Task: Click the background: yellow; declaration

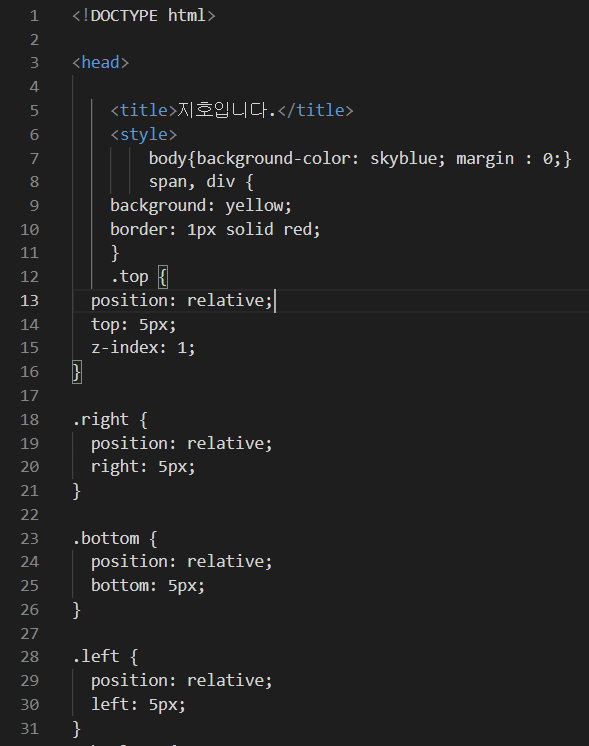Action: click(201, 206)
